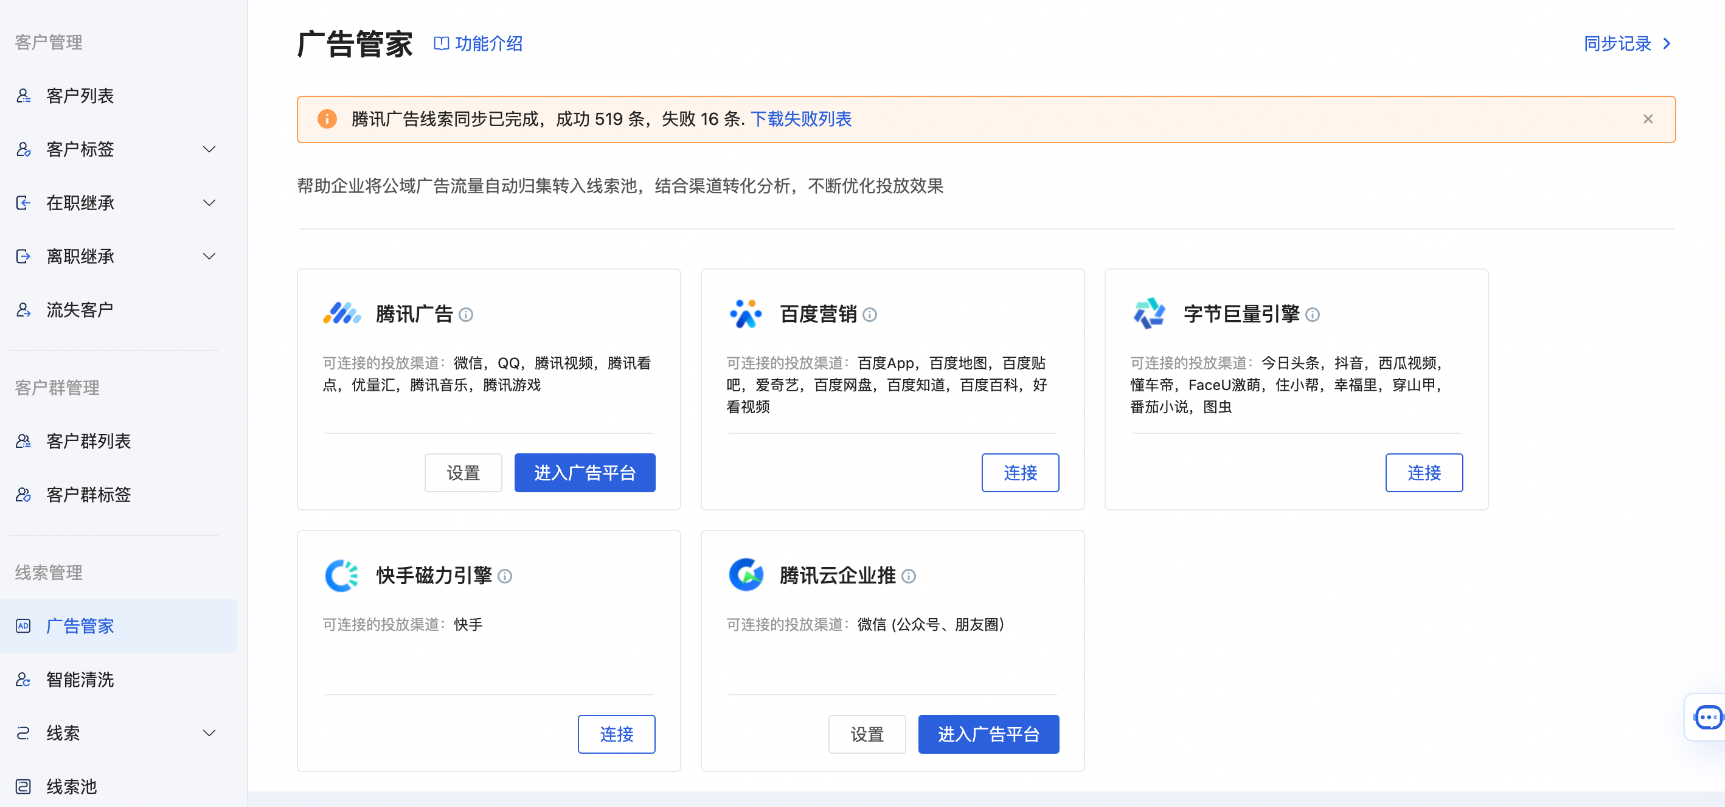Open the 功能介绍 link

pos(478,44)
